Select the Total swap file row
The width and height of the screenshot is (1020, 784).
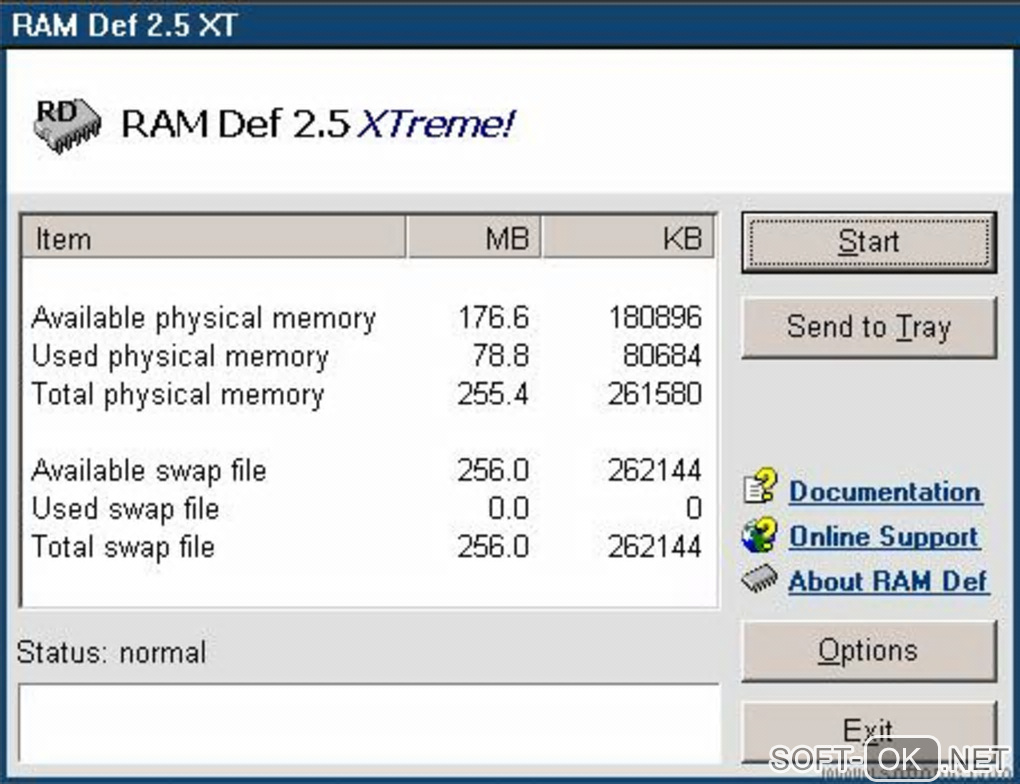[368, 547]
